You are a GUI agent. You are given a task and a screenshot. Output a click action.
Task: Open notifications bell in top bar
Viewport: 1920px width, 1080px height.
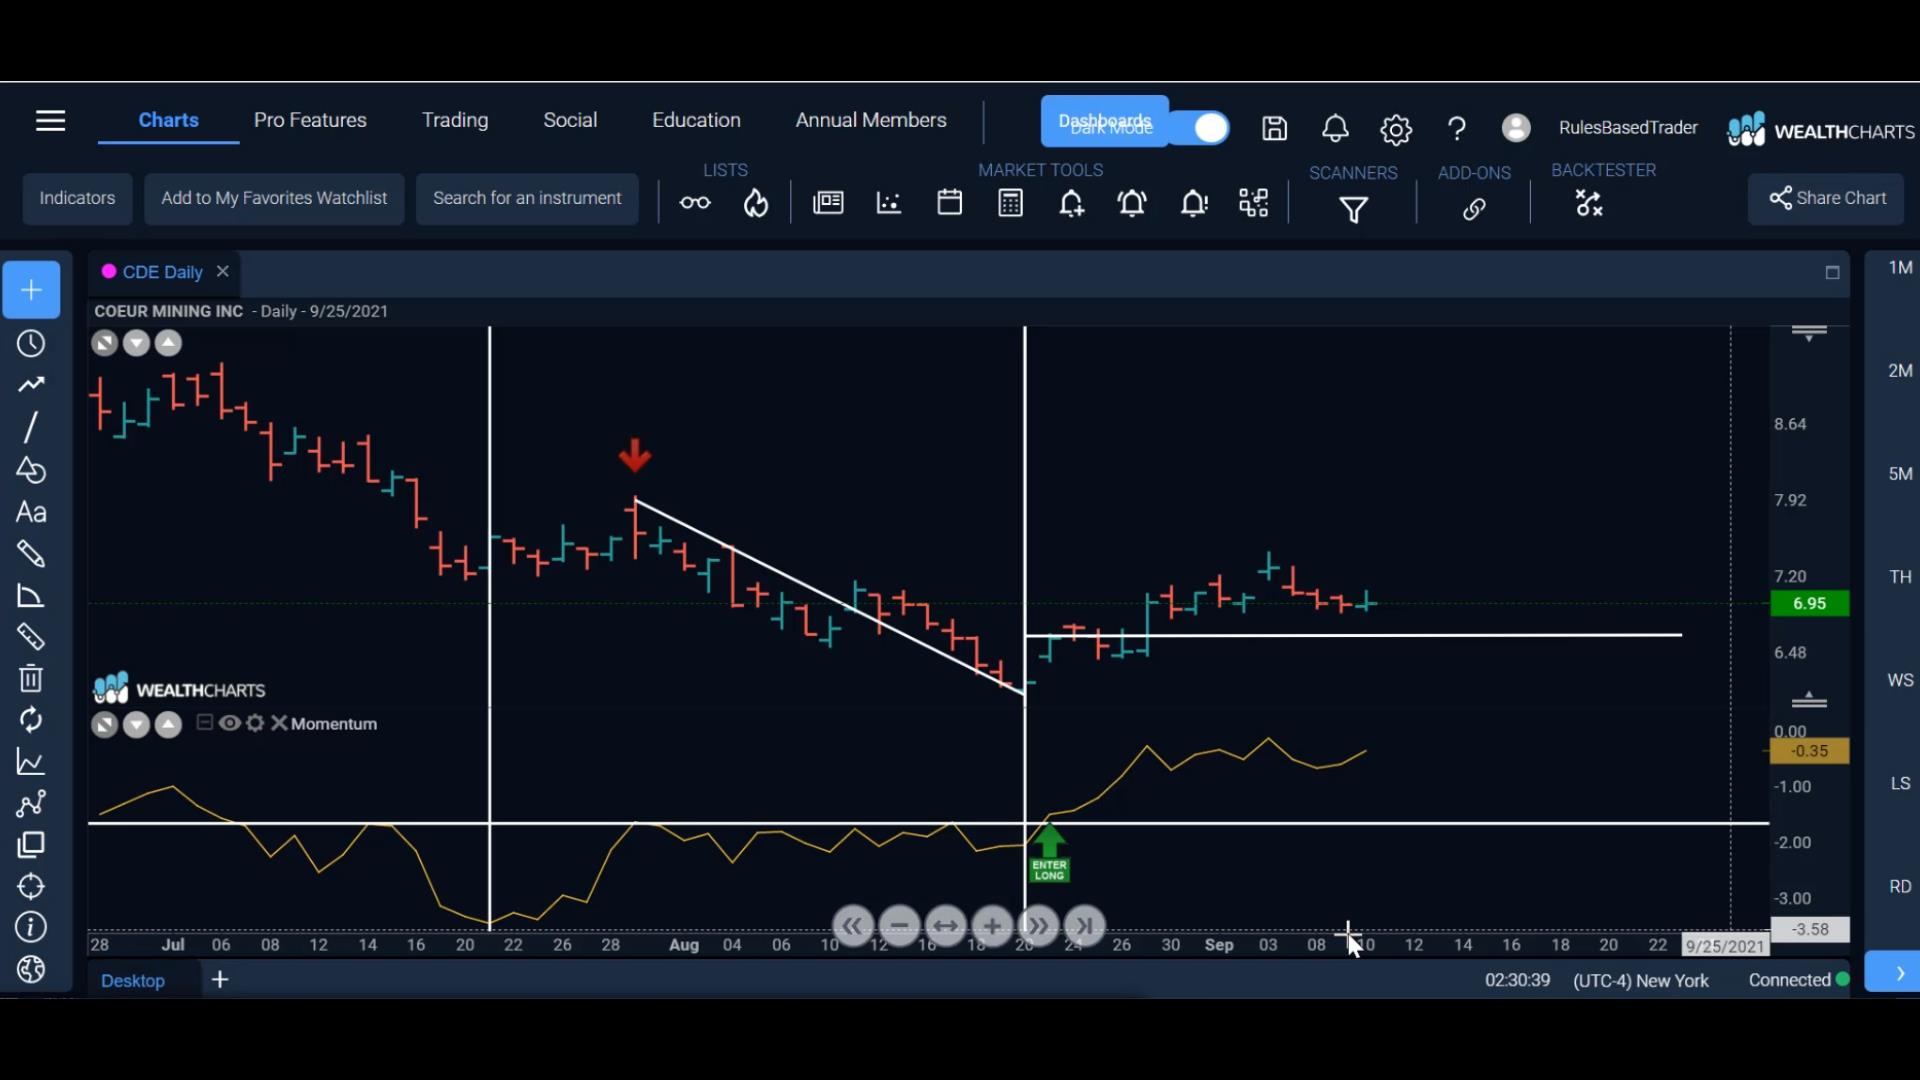(x=1335, y=128)
